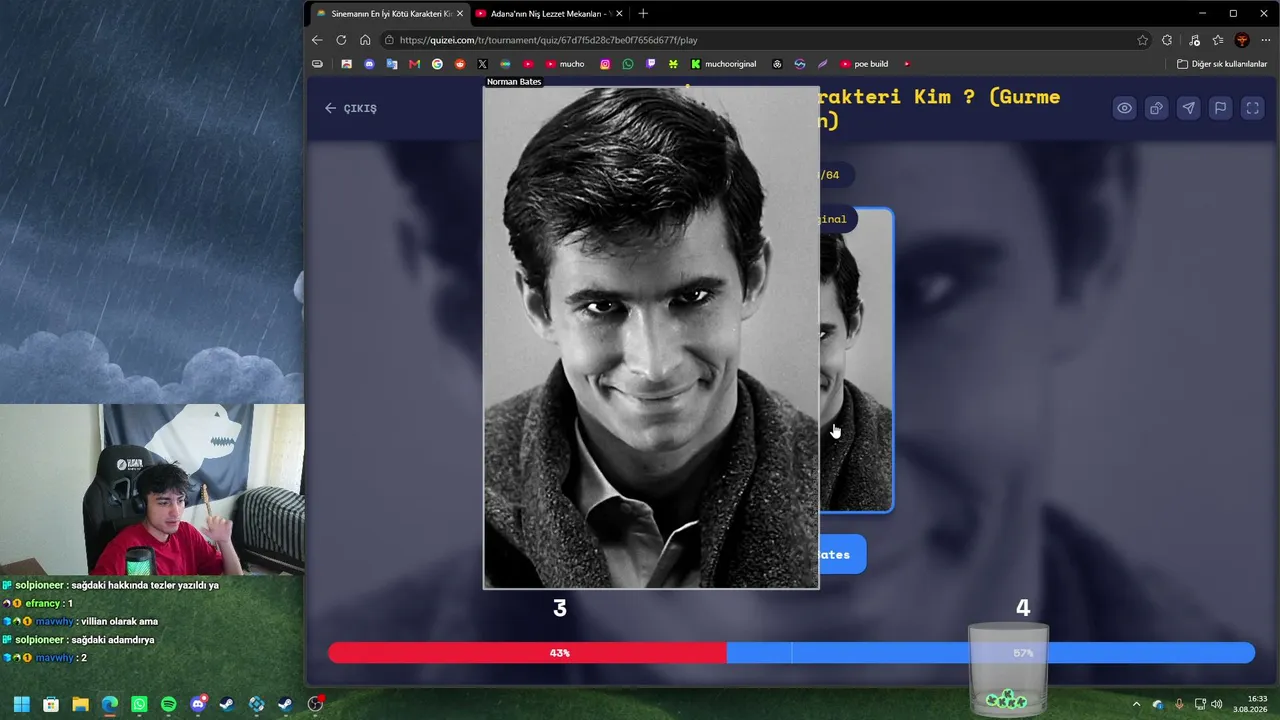Expand the Diğer sık kullanılanlar bookmarks folder
Screen dimensions: 1280x720
[x=1222, y=64]
